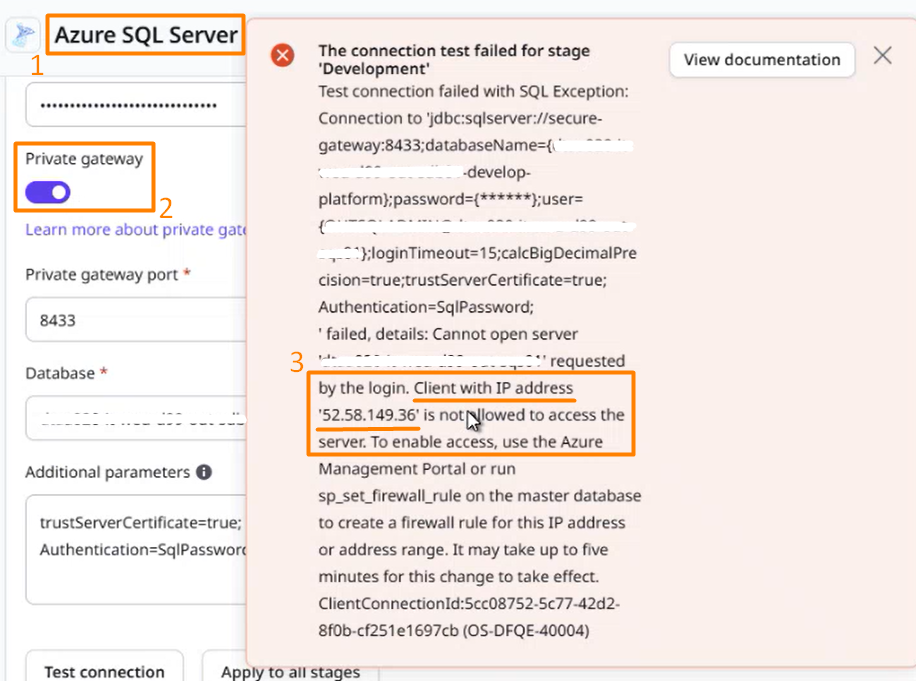Select the Azure SQL Server title text
This screenshot has height=681, width=916.
(x=145, y=34)
